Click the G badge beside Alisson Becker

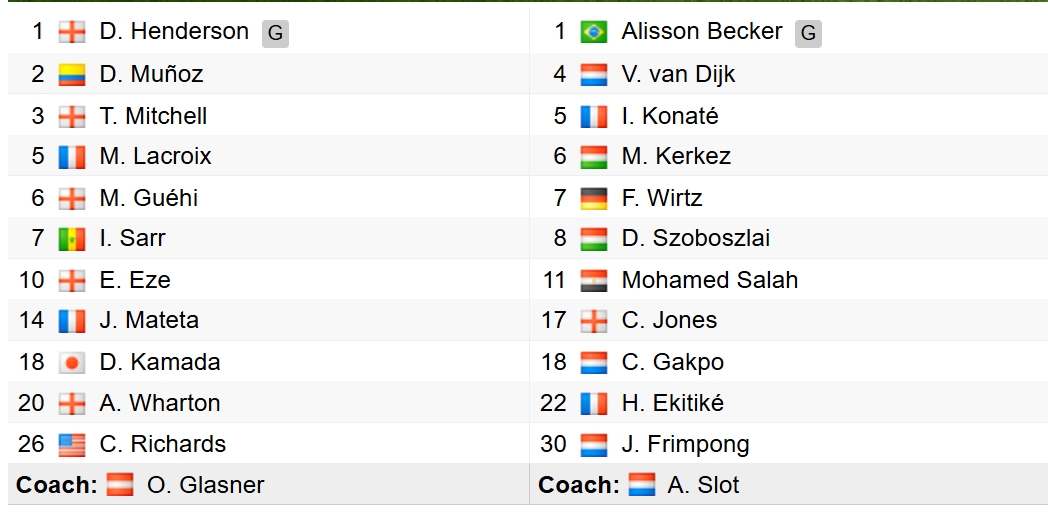click(808, 33)
